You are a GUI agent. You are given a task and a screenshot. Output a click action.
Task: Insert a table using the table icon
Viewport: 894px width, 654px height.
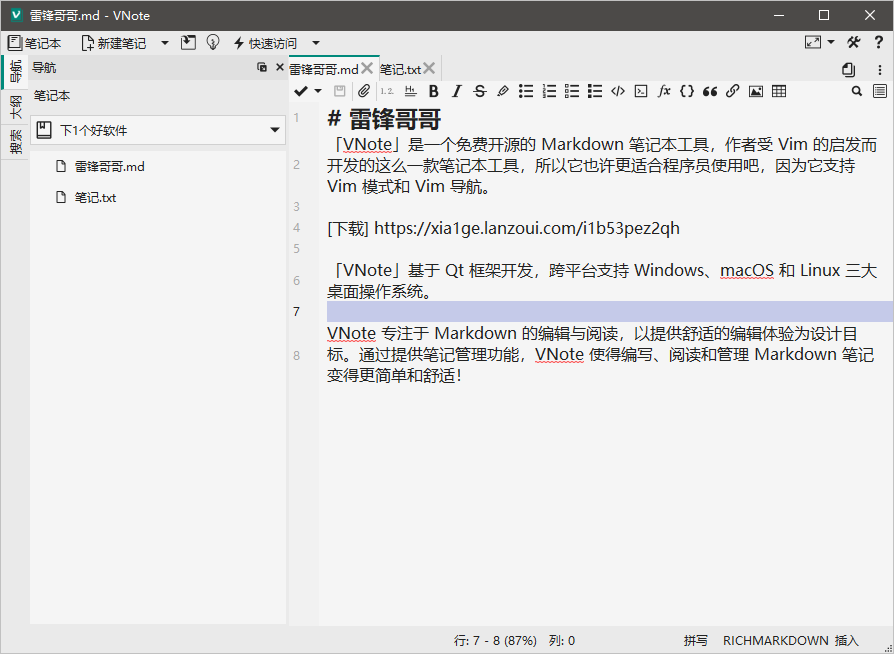coord(779,91)
